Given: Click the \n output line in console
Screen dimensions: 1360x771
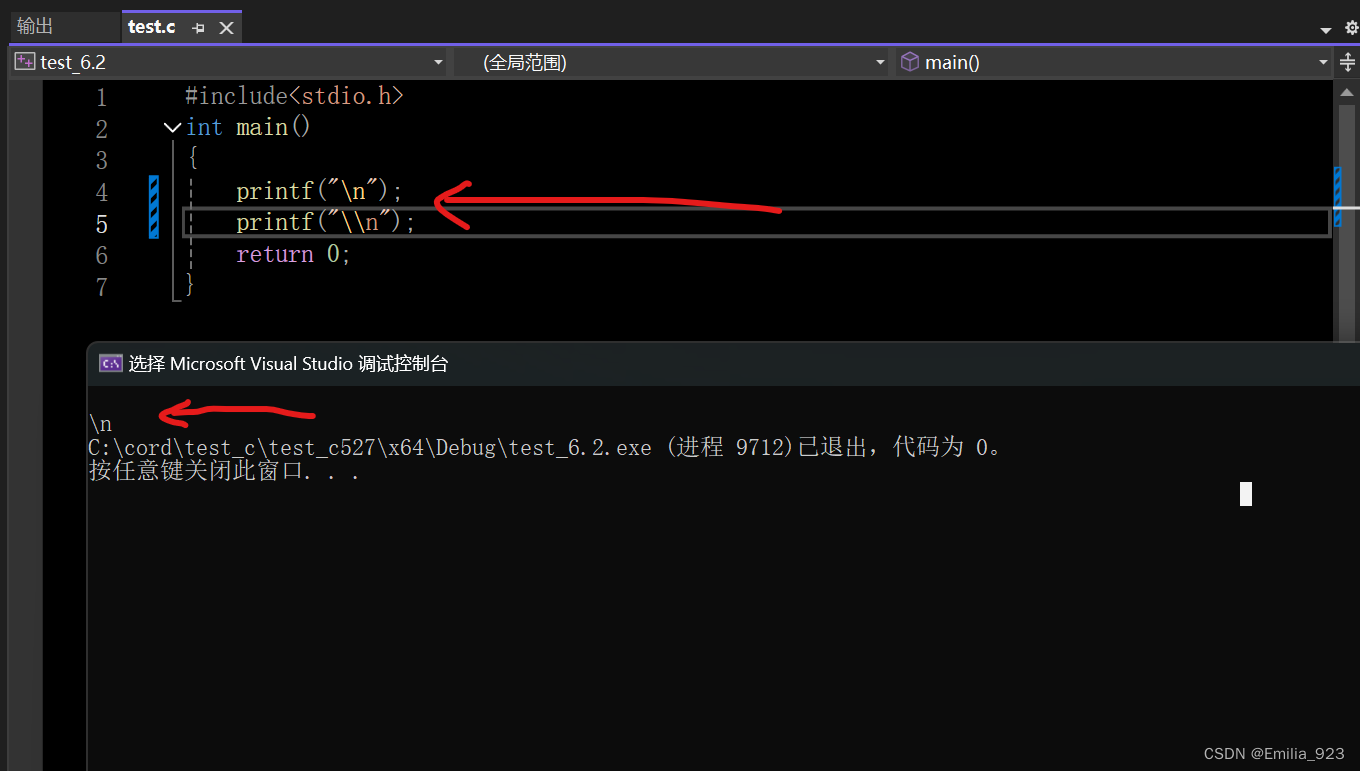Looking at the screenshot, I should click(100, 424).
